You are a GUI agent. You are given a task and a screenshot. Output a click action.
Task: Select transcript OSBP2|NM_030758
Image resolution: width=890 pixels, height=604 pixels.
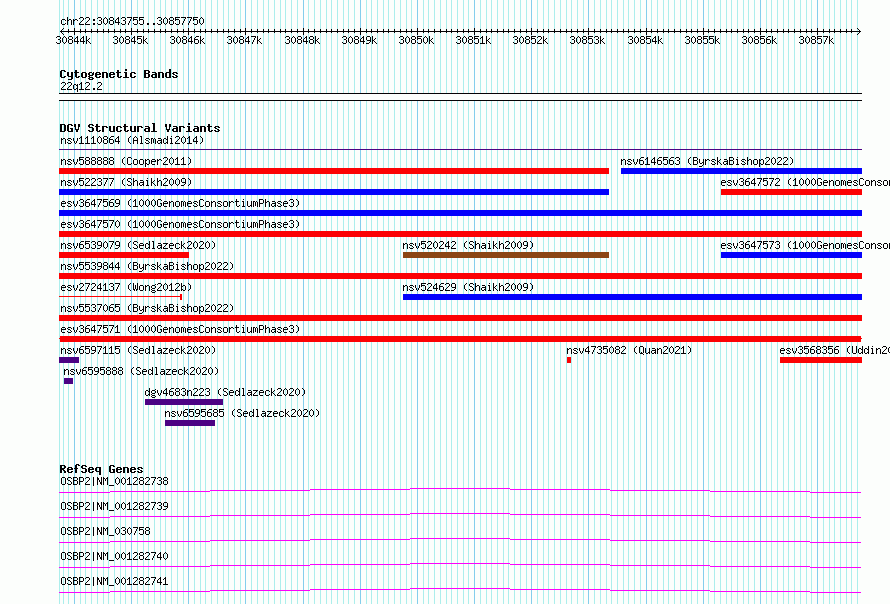coord(105,531)
